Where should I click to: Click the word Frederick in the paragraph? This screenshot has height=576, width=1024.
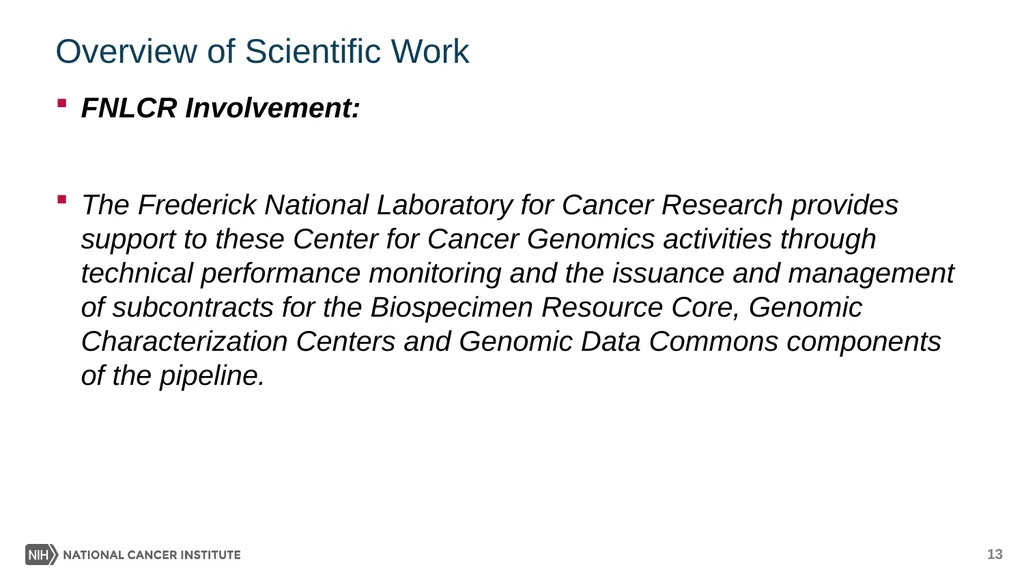[197, 205]
